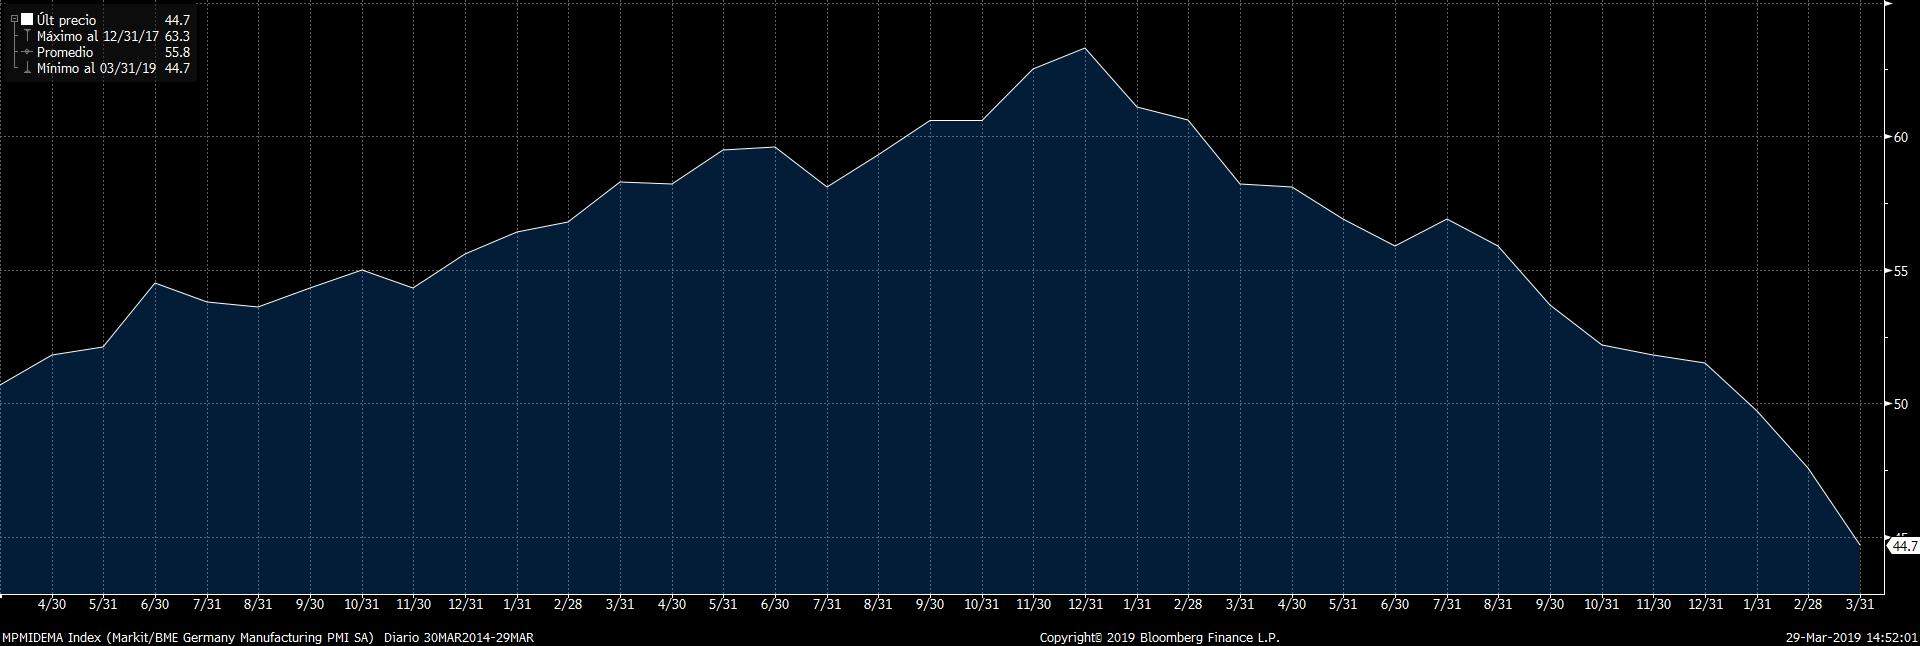Select the Promedio legend label
The image size is (1920, 646).
point(65,52)
